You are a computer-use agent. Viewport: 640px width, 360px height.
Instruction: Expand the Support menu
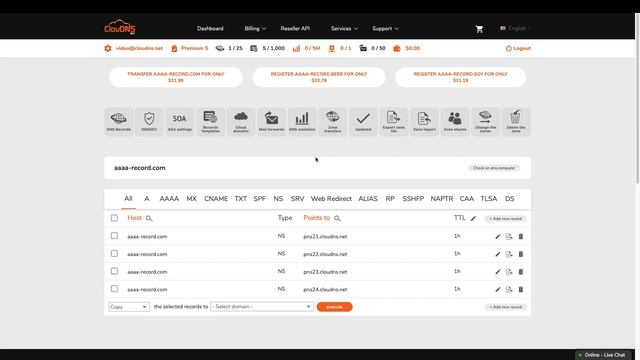(385, 29)
